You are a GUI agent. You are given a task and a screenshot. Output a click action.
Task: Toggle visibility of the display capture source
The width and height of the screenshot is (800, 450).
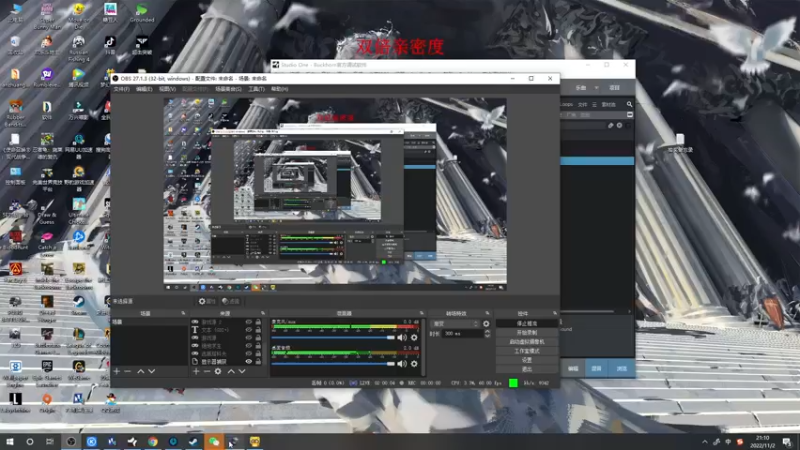[x=249, y=361]
